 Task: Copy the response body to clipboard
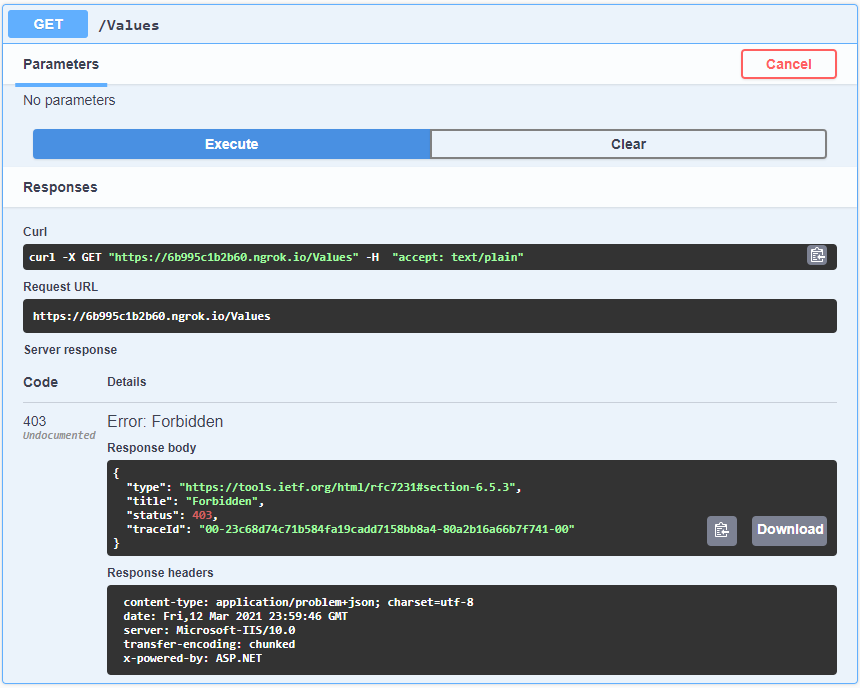721,531
